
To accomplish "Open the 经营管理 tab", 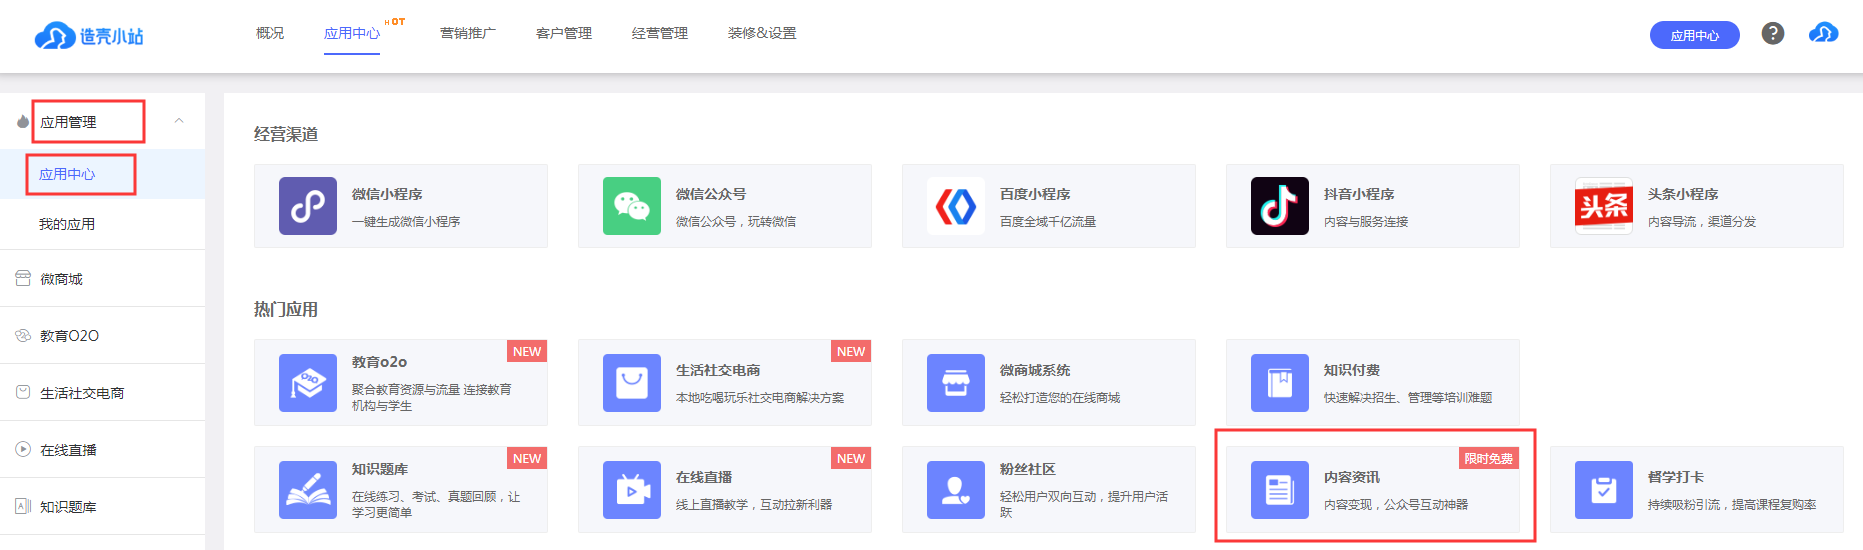I will pos(660,33).
